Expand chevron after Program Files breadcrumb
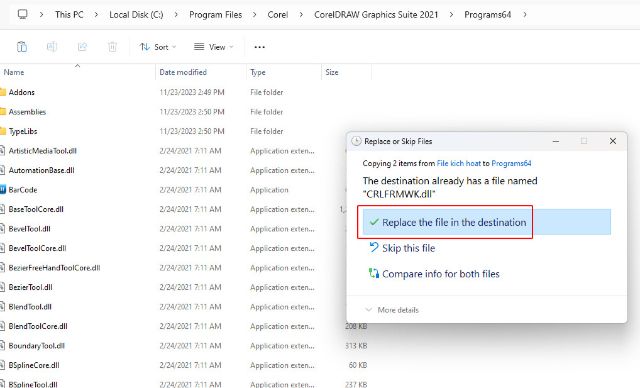Screen dimensions: 640x388 (255, 15)
